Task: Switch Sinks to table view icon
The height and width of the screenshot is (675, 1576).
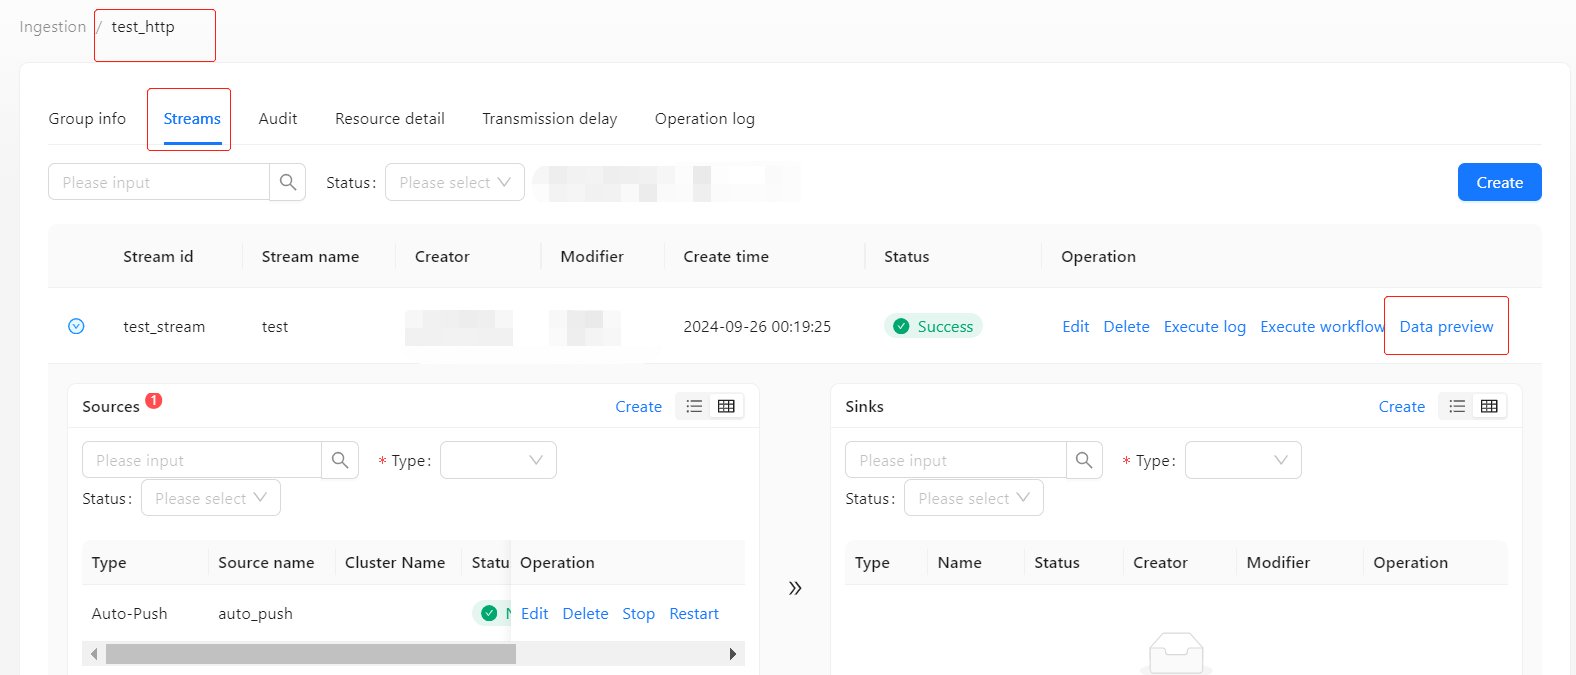Action: pos(1489,406)
